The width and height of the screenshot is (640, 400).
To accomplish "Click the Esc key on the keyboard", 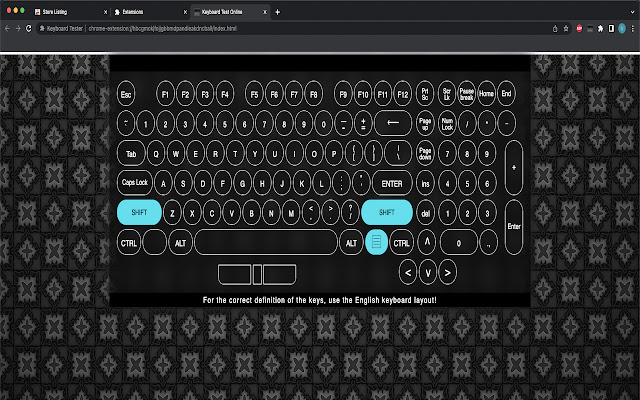I will point(126,94).
